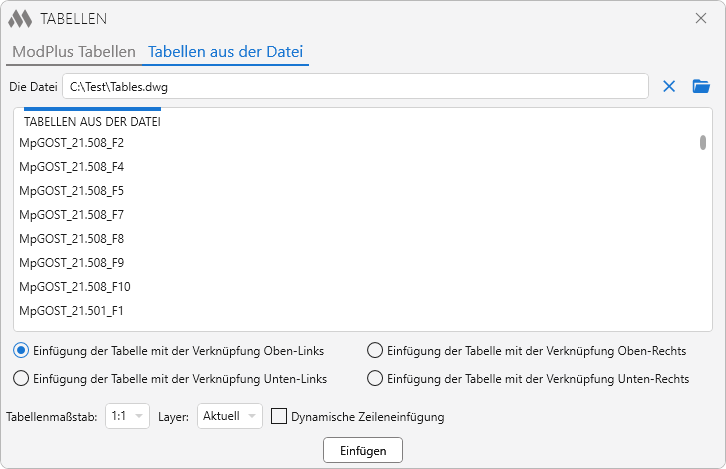The height and width of the screenshot is (469, 726).
Task: Select Oben-Rechts insertion radio button
Action: (375, 351)
